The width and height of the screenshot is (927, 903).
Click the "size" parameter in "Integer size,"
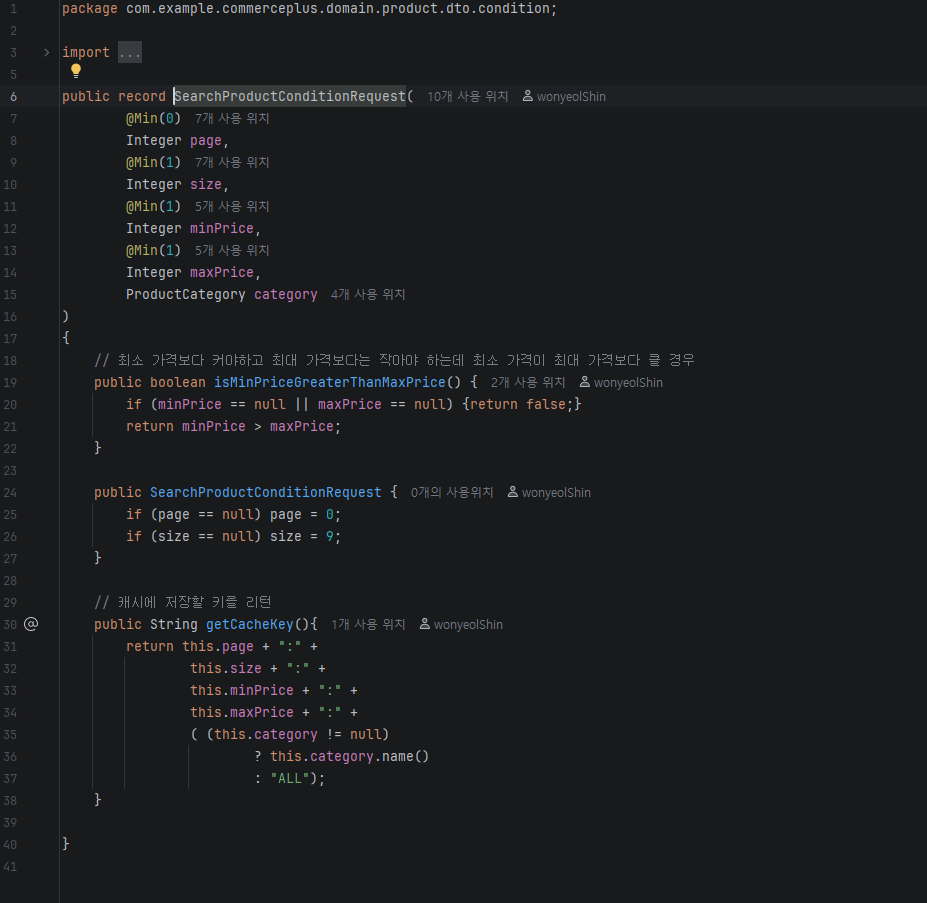[206, 185]
